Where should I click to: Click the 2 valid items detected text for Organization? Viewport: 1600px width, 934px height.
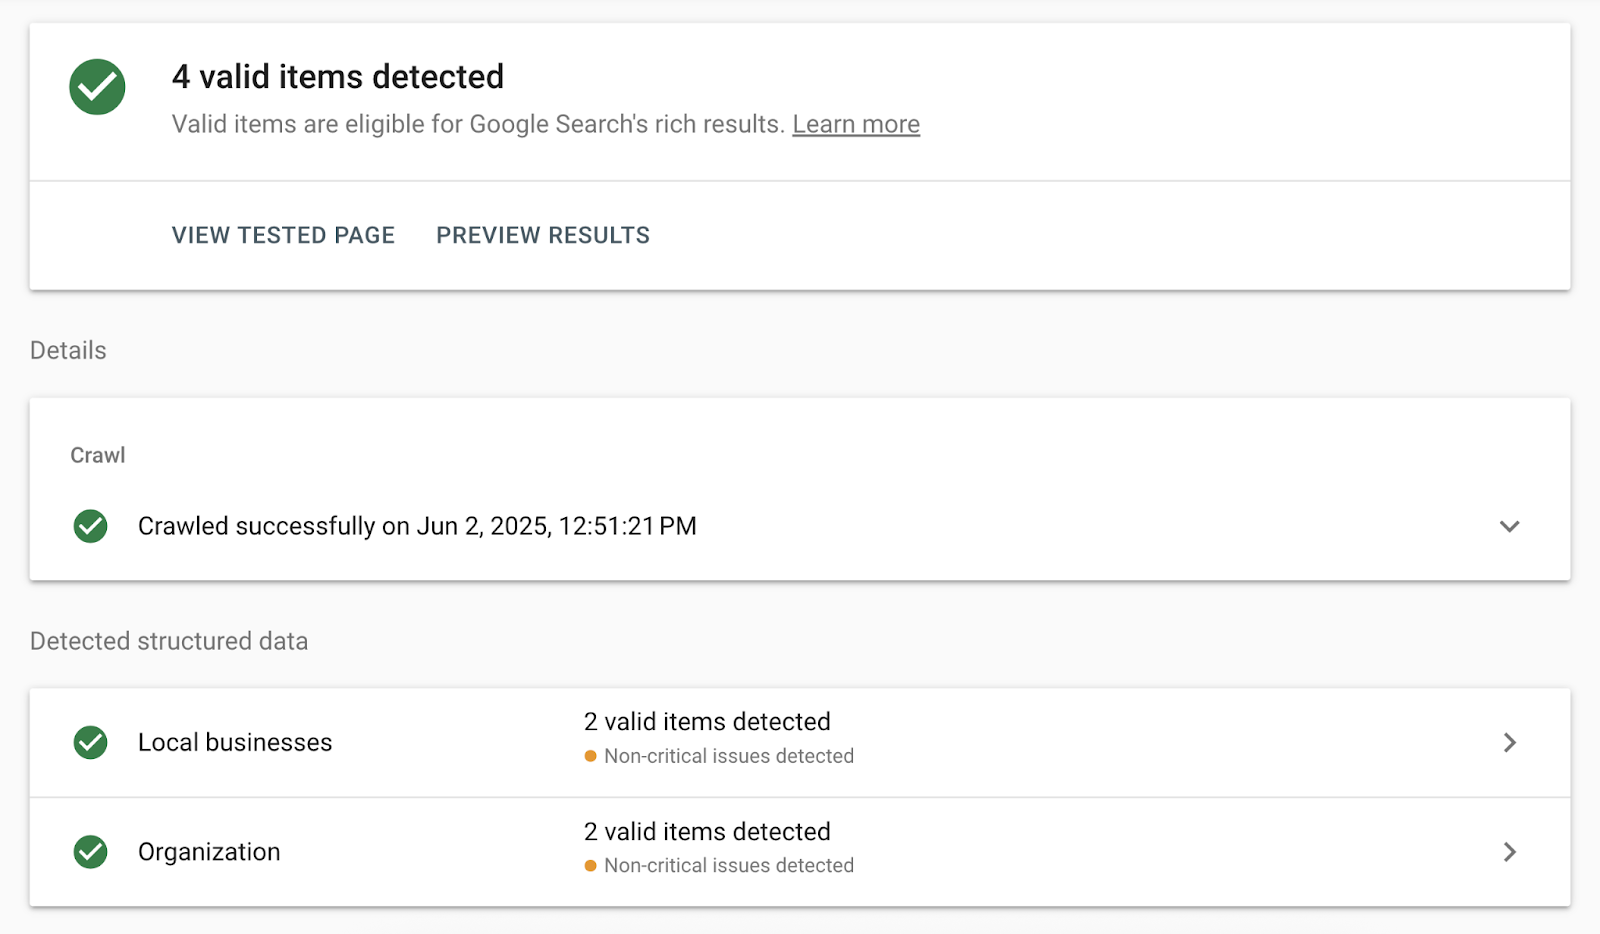click(707, 831)
